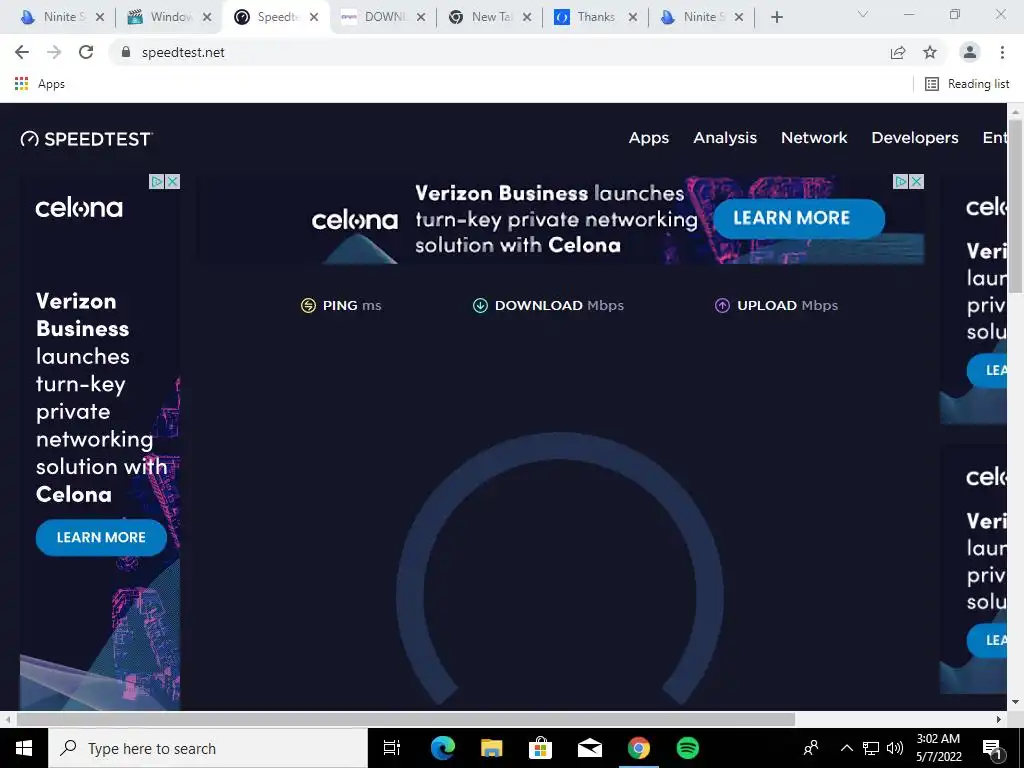Close the top banner ad
The image size is (1024, 768).
point(917,182)
